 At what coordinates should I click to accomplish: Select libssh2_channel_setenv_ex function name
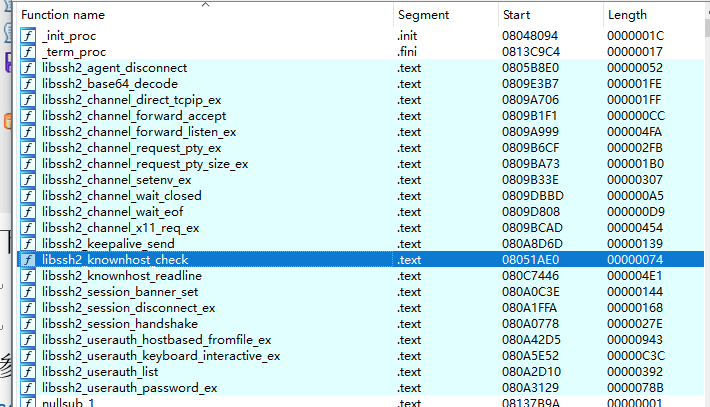[x=116, y=180]
